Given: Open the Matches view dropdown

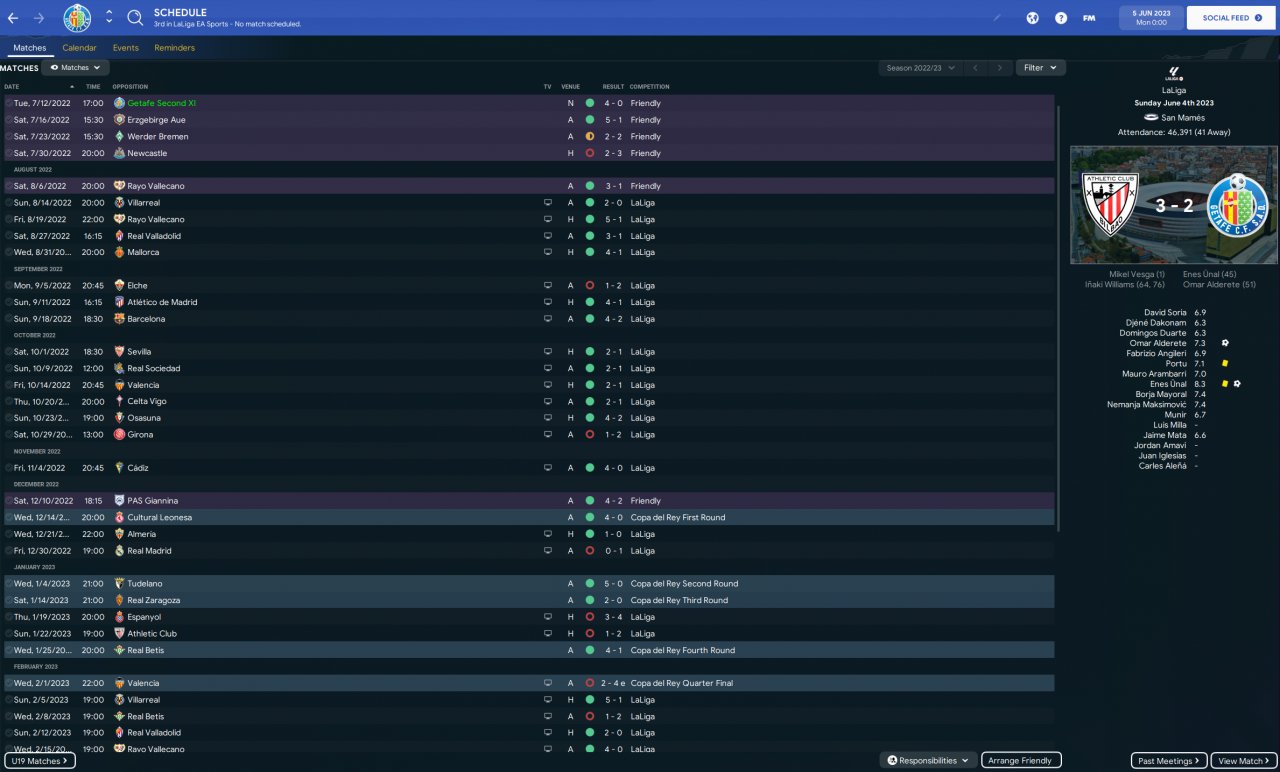Looking at the screenshot, I should pyautogui.click(x=75, y=68).
